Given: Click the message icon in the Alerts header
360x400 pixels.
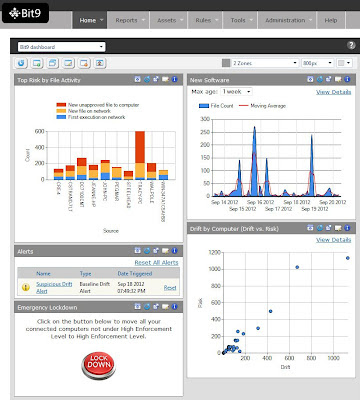Looking at the screenshot, I should tap(165, 251).
